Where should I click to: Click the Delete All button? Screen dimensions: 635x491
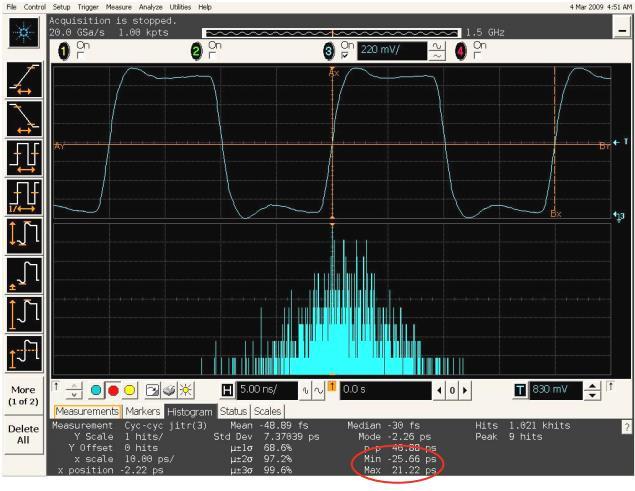(23, 435)
